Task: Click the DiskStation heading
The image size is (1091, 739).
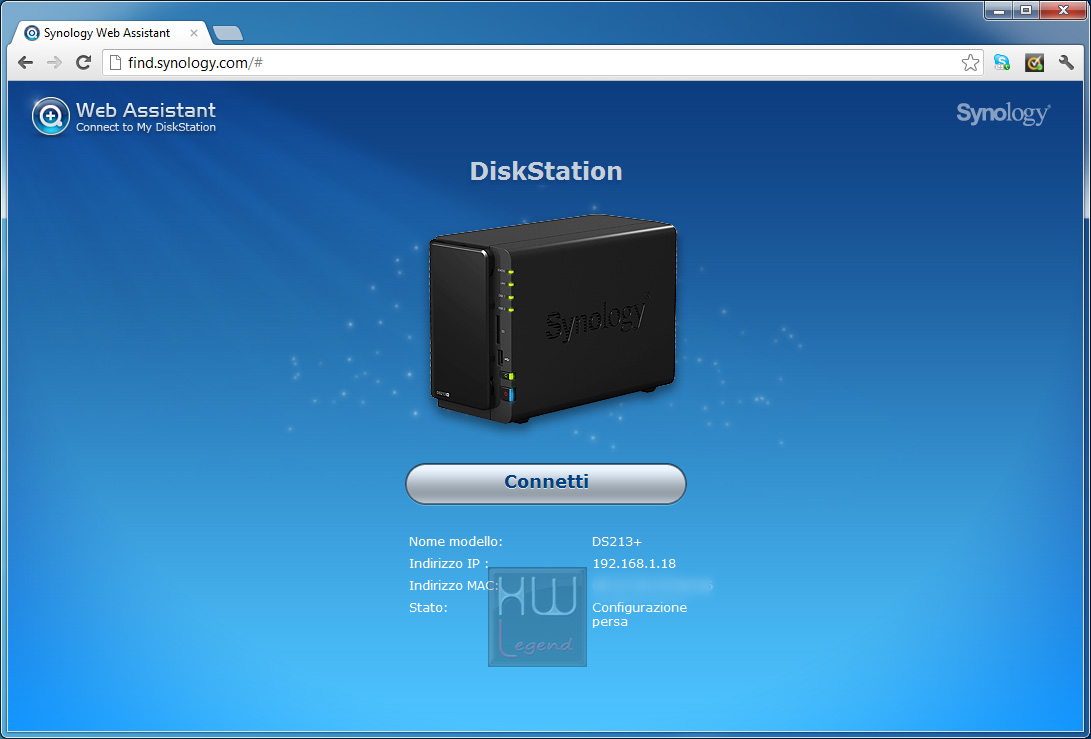Action: click(x=546, y=171)
